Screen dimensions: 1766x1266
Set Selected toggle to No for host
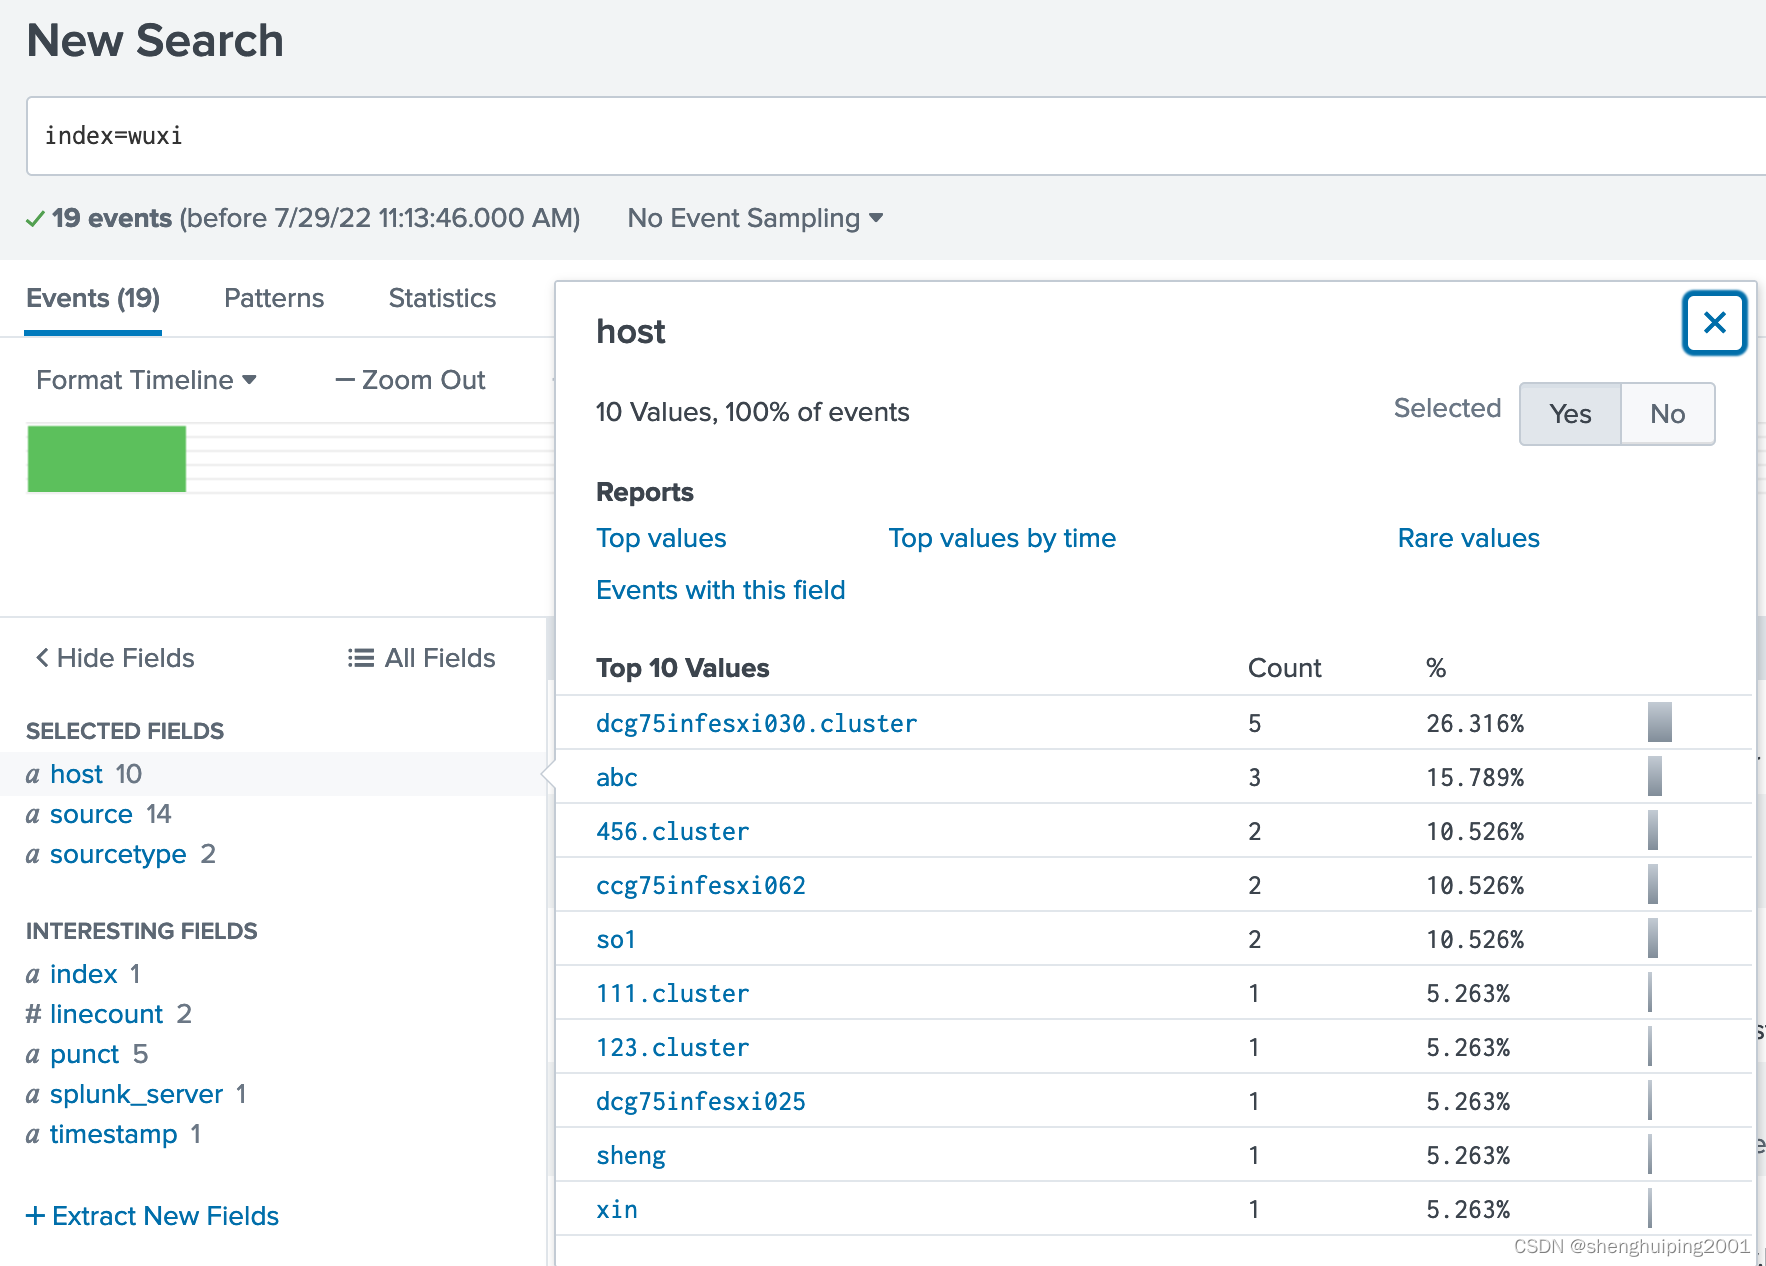(x=1667, y=414)
